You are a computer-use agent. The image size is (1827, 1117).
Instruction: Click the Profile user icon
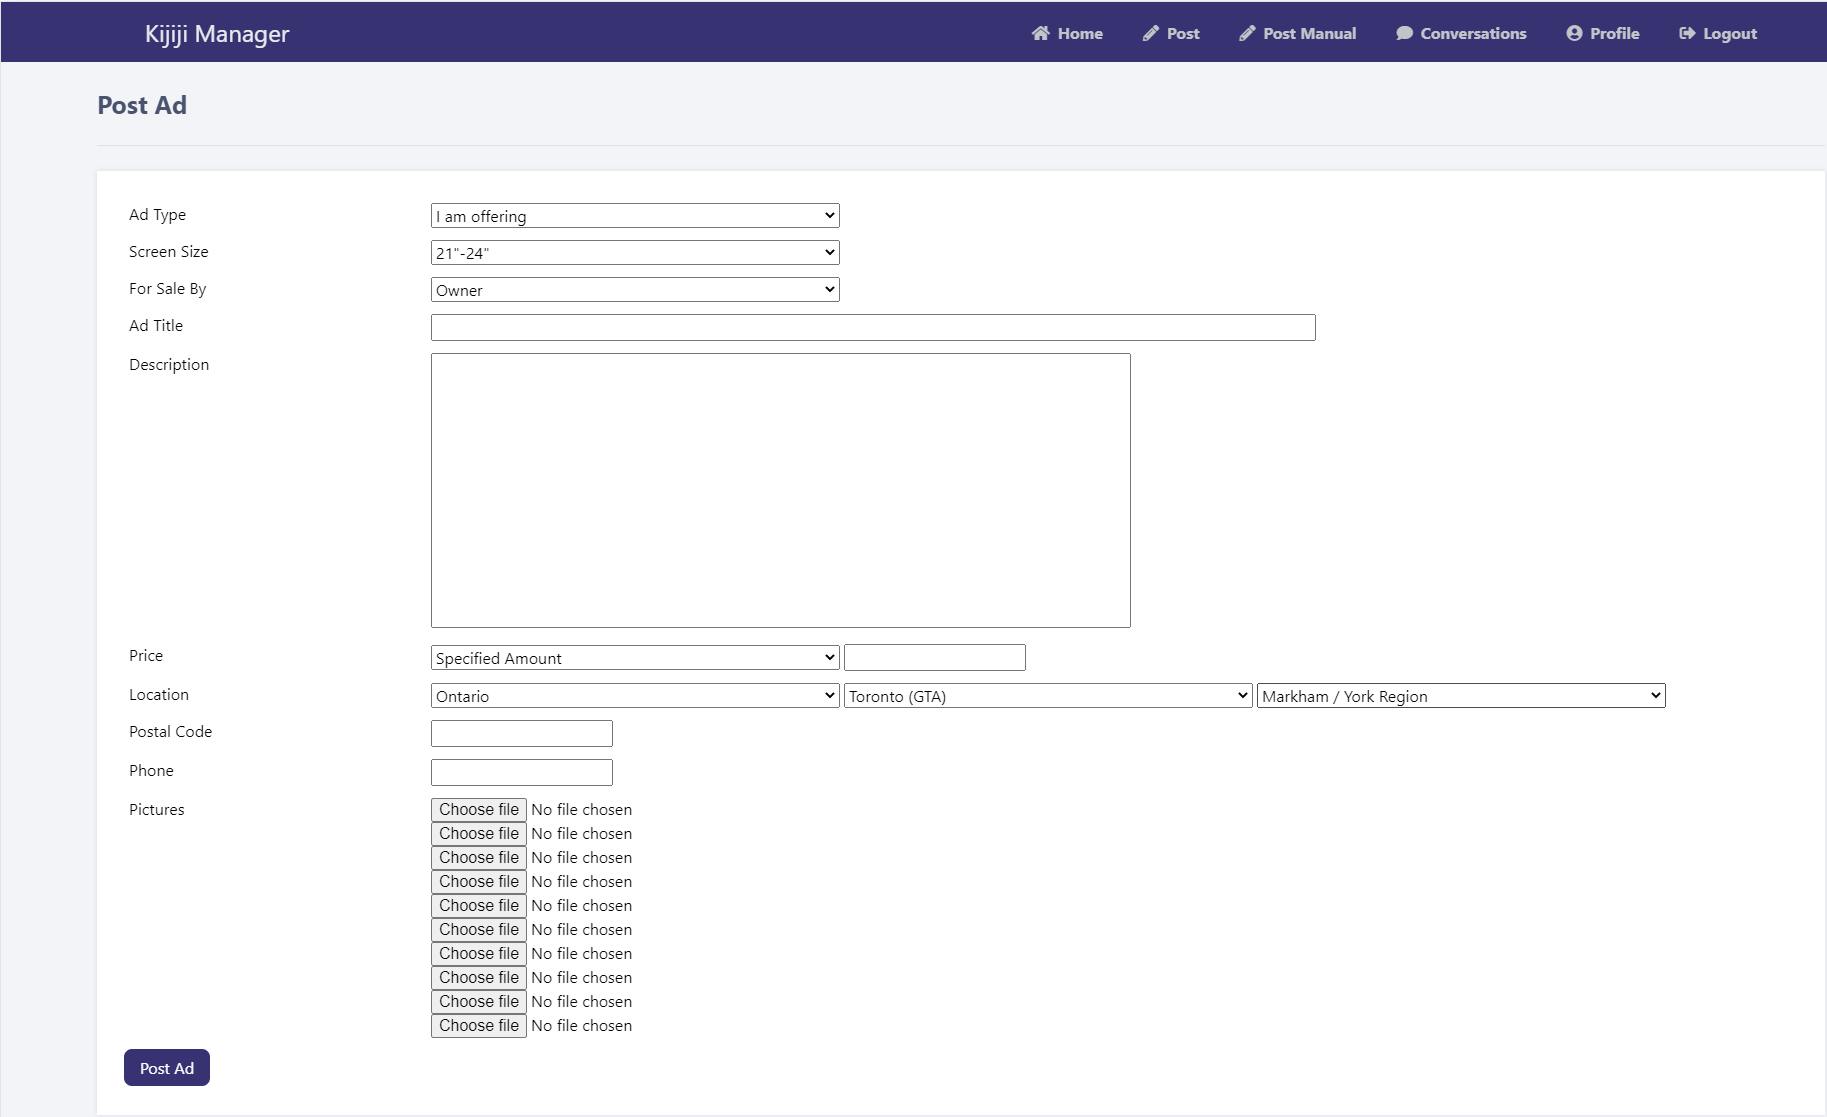pyautogui.click(x=1574, y=33)
